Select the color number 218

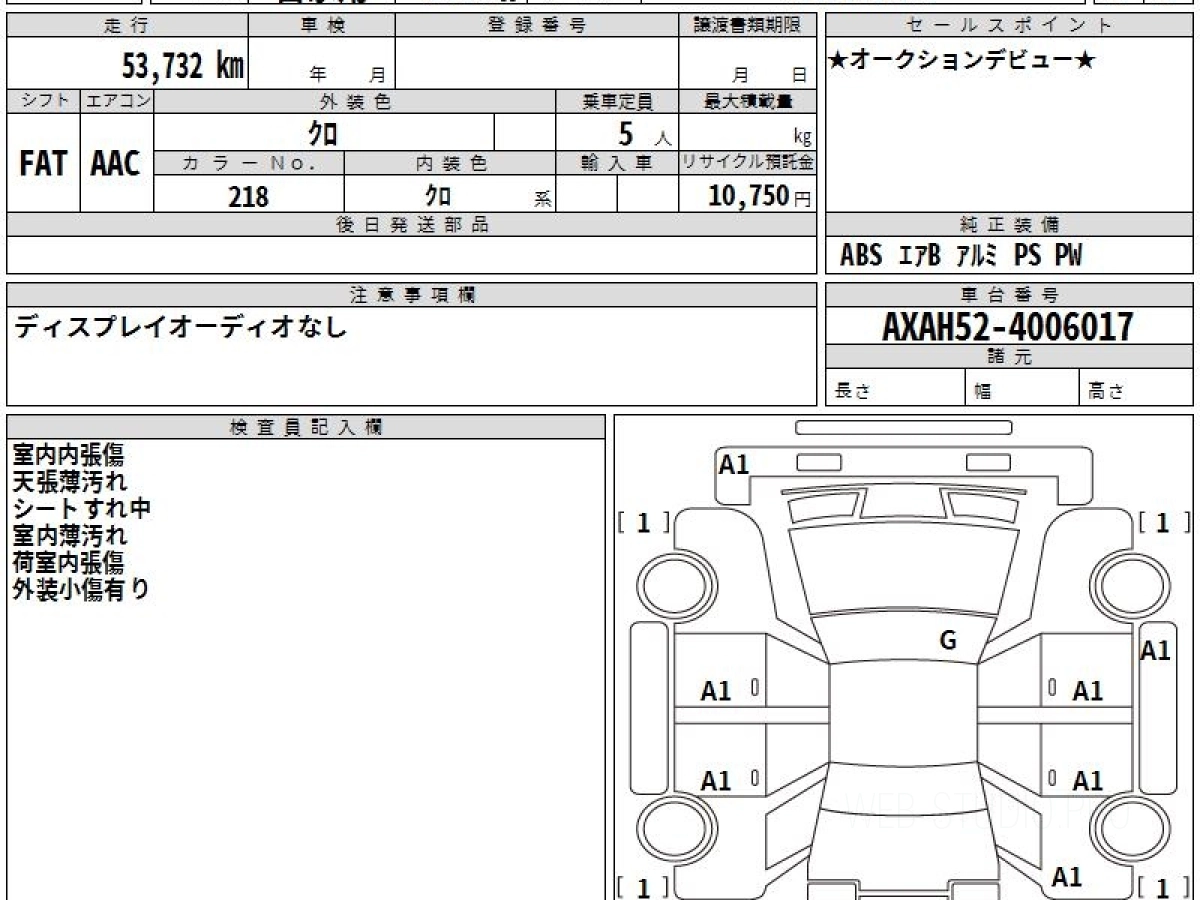coord(249,196)
